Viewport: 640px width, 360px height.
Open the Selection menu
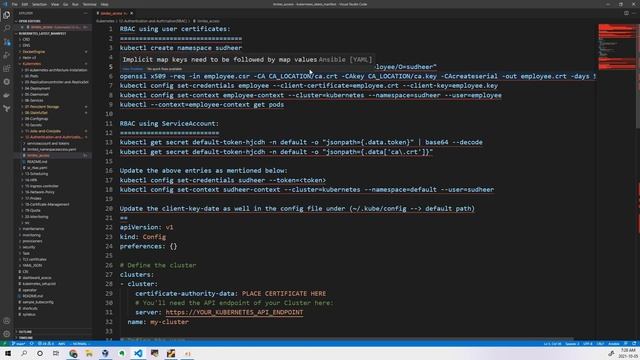coord(39,4)
